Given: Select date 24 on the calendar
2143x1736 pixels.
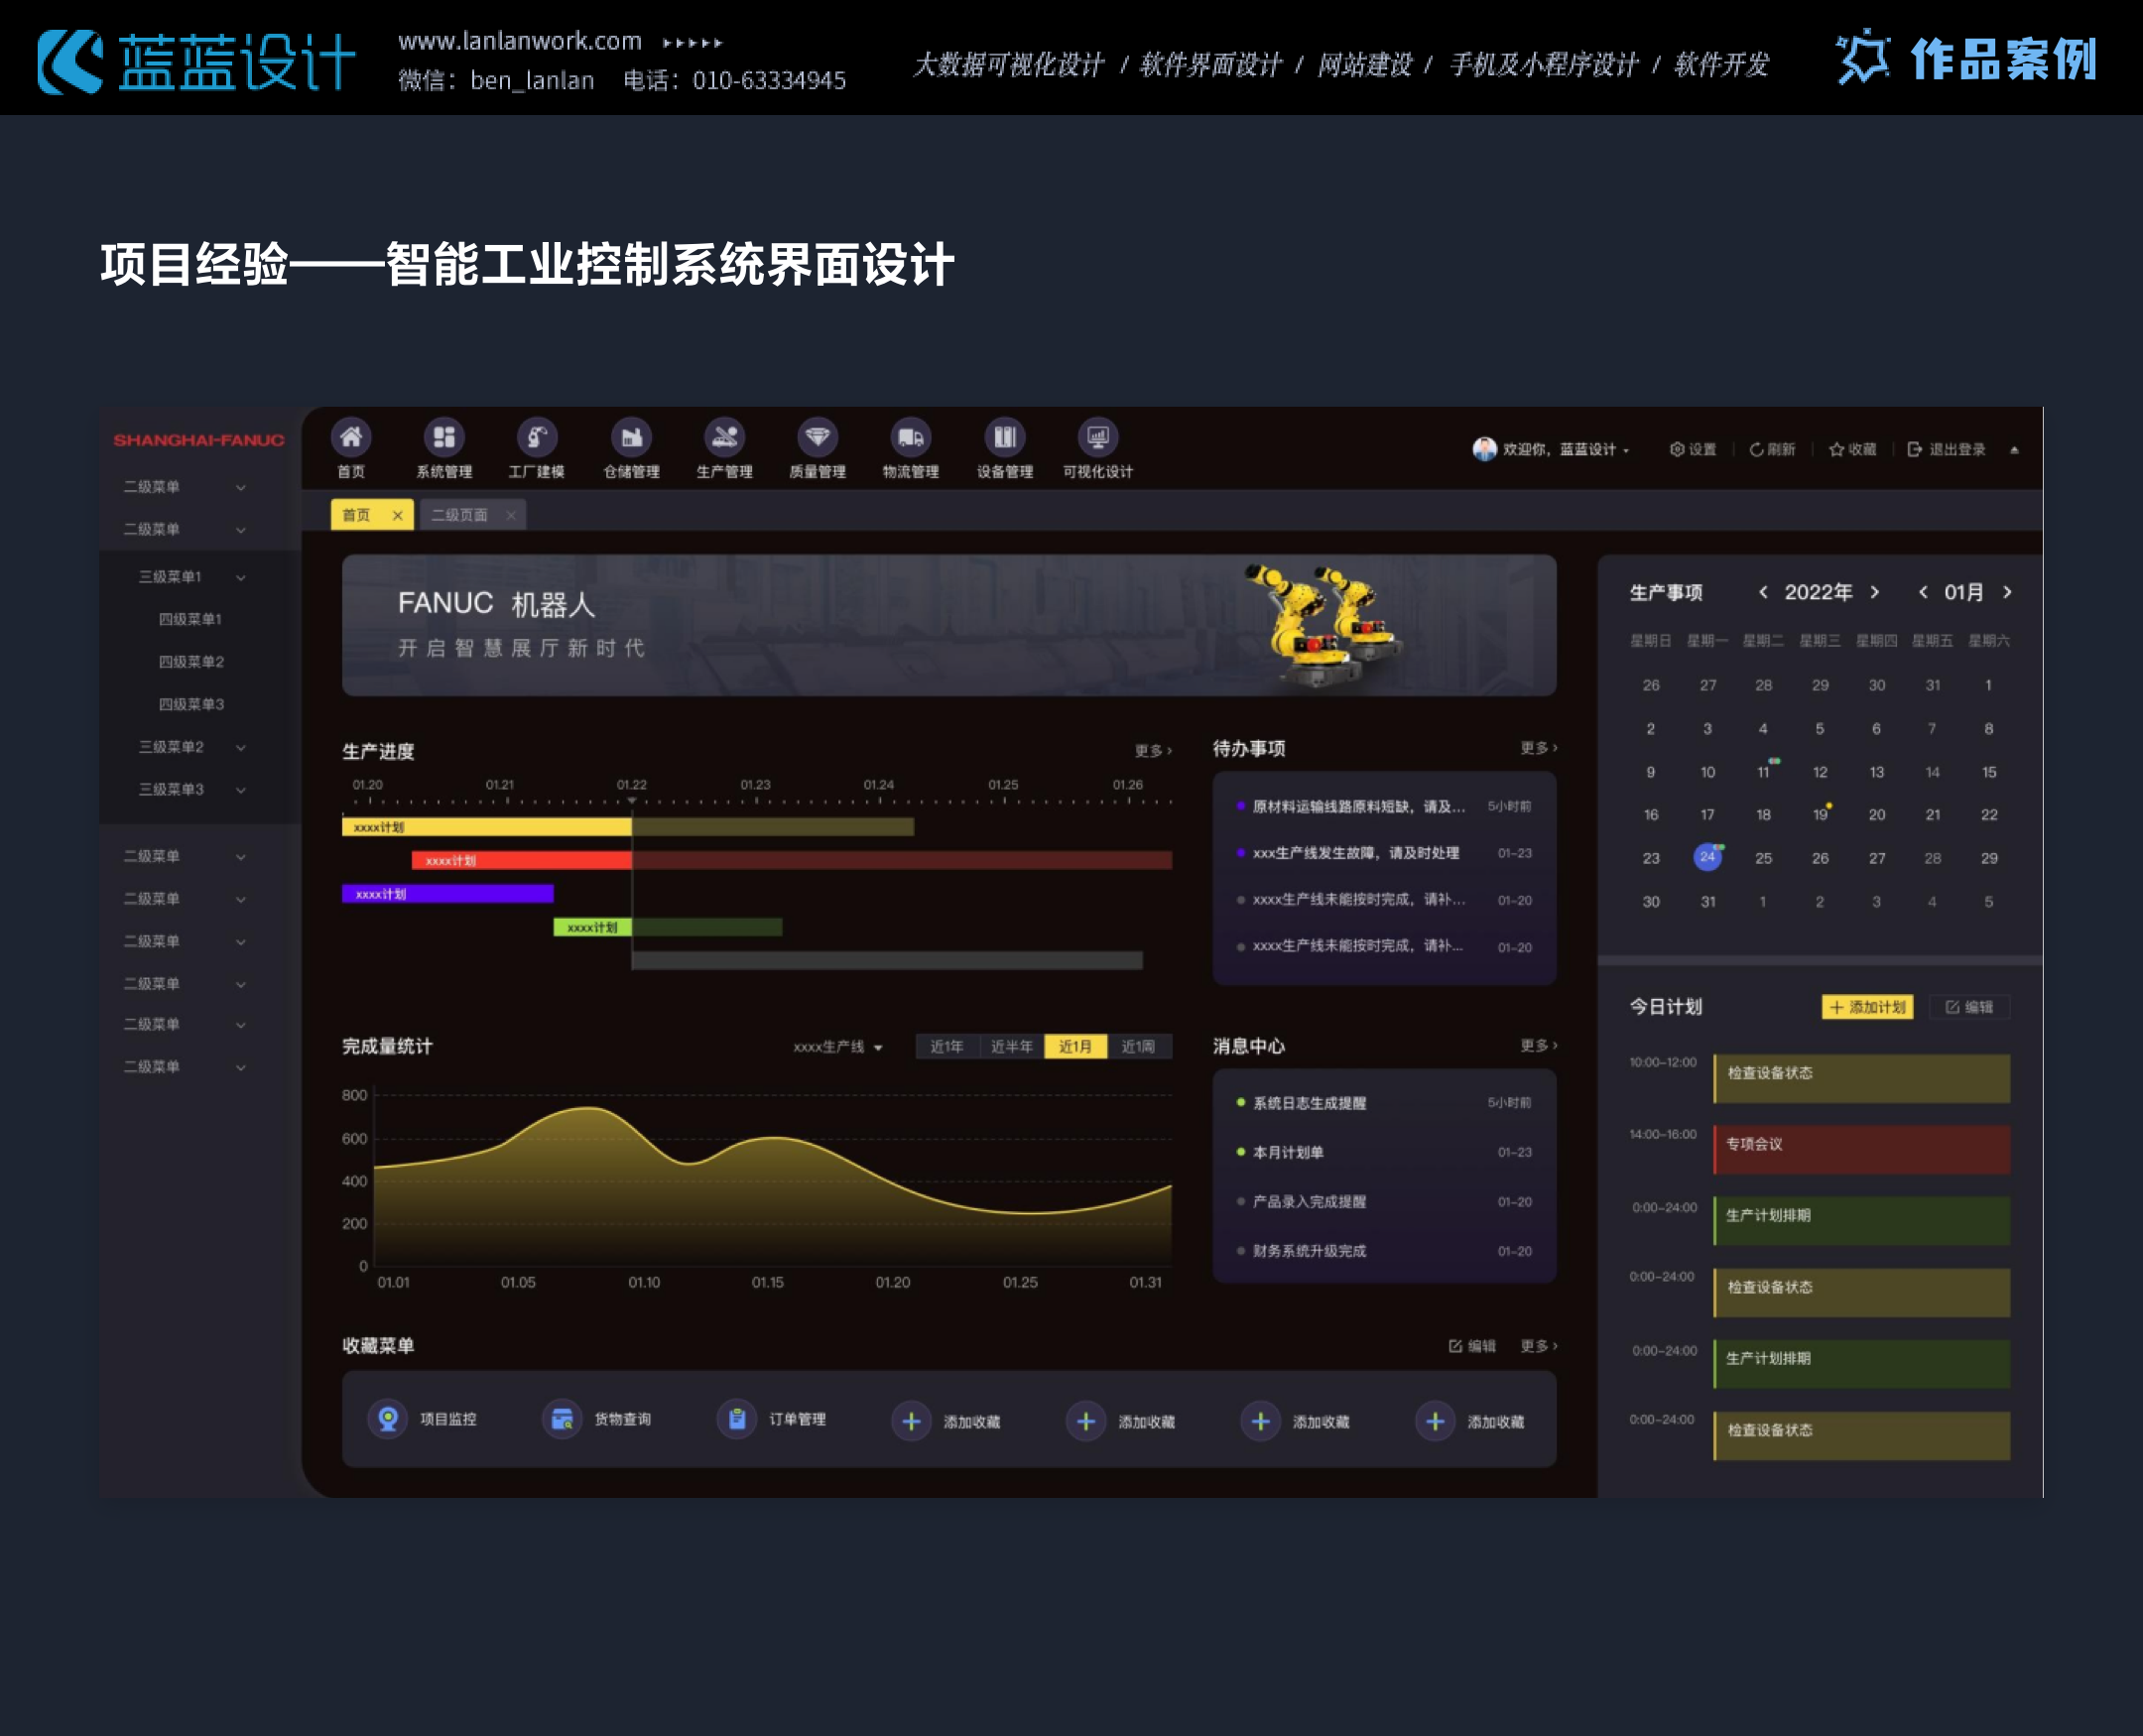Looking at the screenshot, I should click(x=1707, y=857).
